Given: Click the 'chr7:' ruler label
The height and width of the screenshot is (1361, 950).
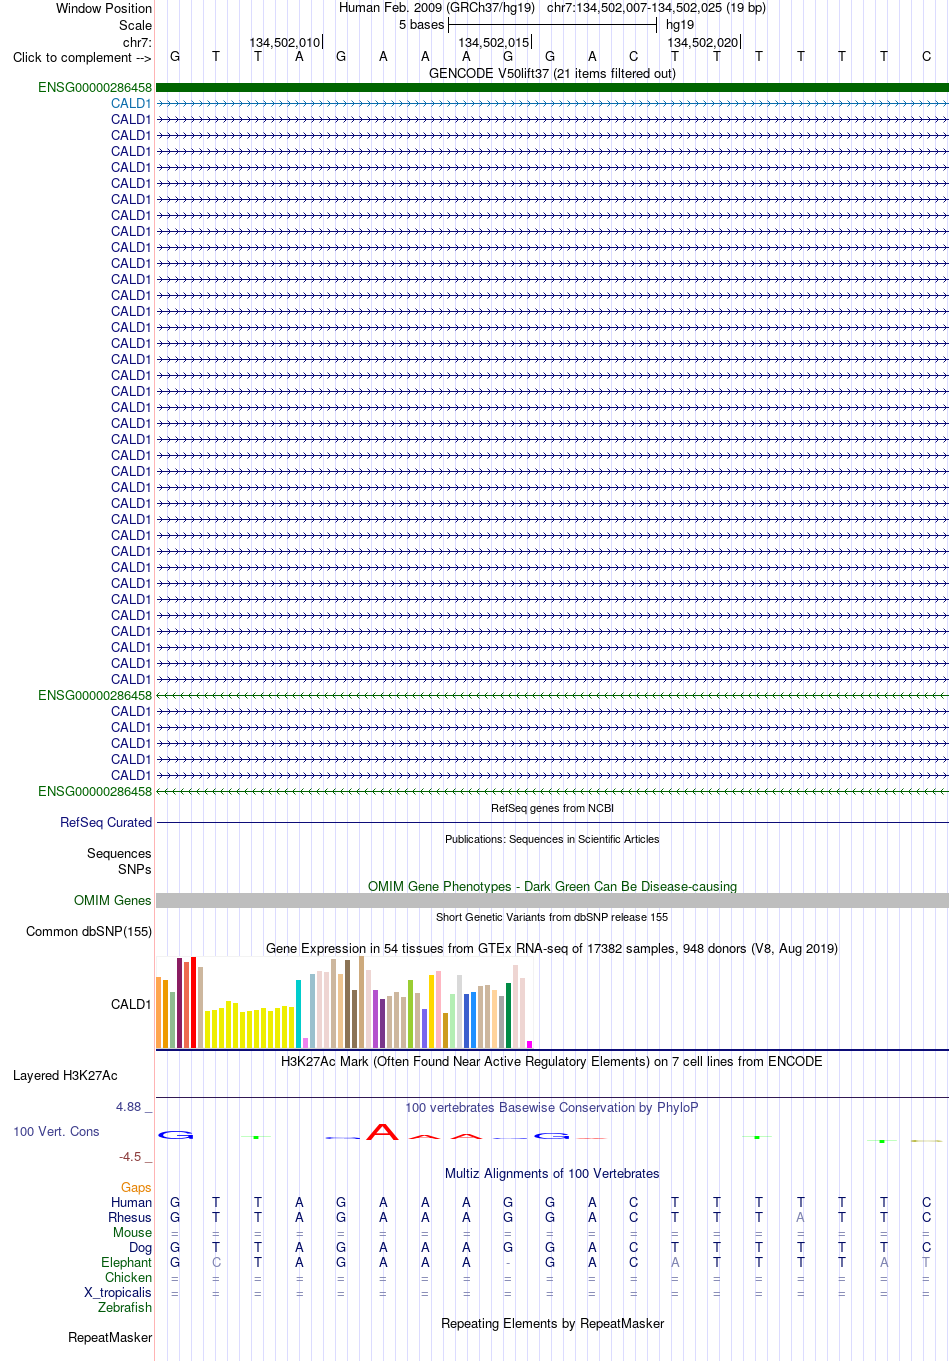Looking at the screenshot, I should 137,42.
